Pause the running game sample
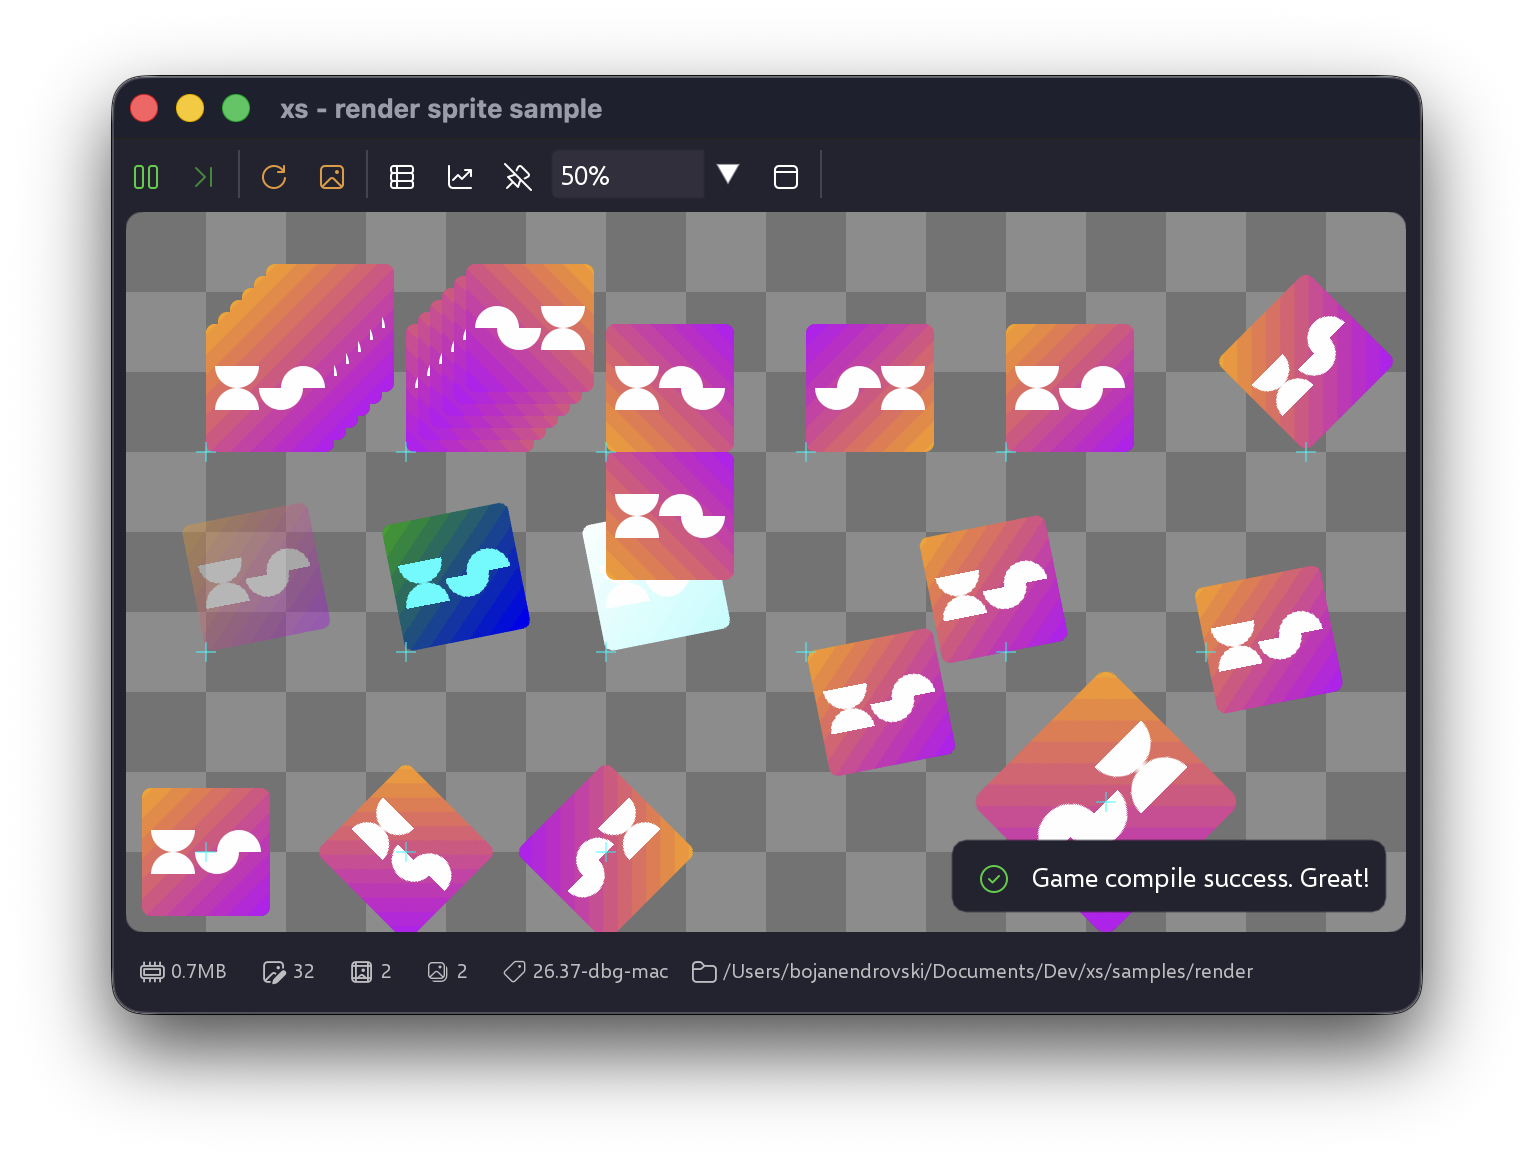 pos(146,176)
